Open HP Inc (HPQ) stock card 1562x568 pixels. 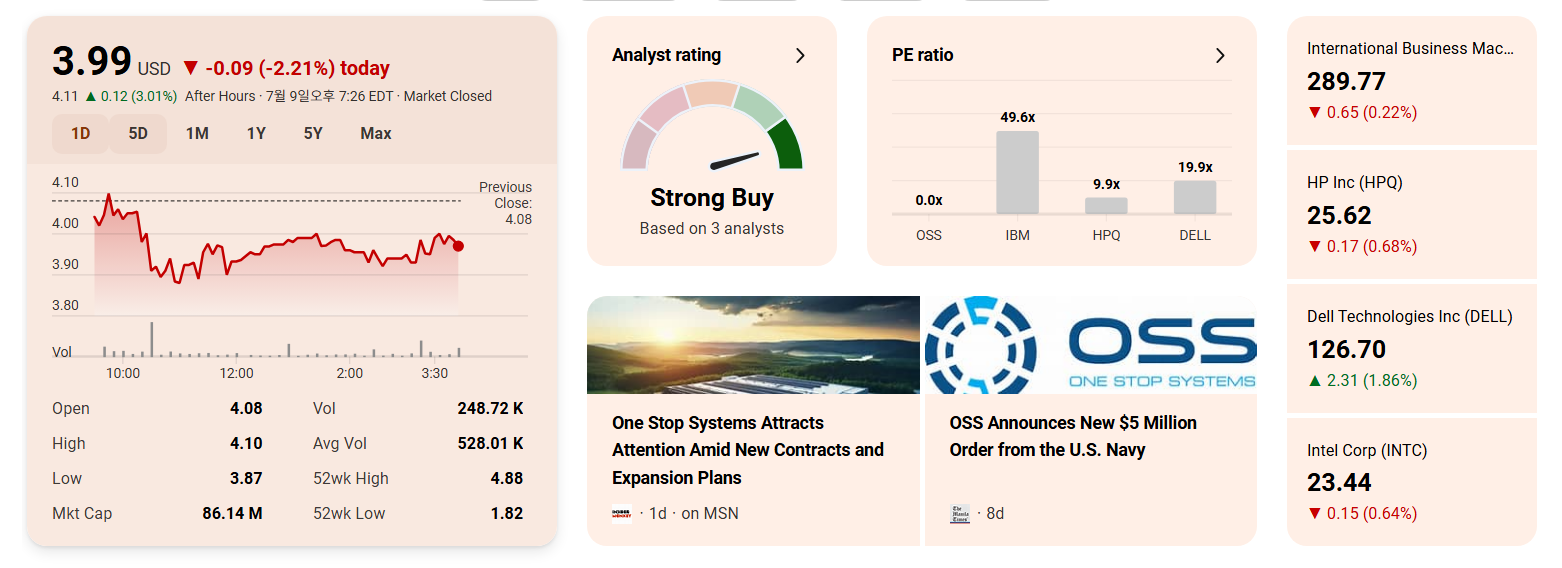pyautogui.click(x=1411, y=214)
